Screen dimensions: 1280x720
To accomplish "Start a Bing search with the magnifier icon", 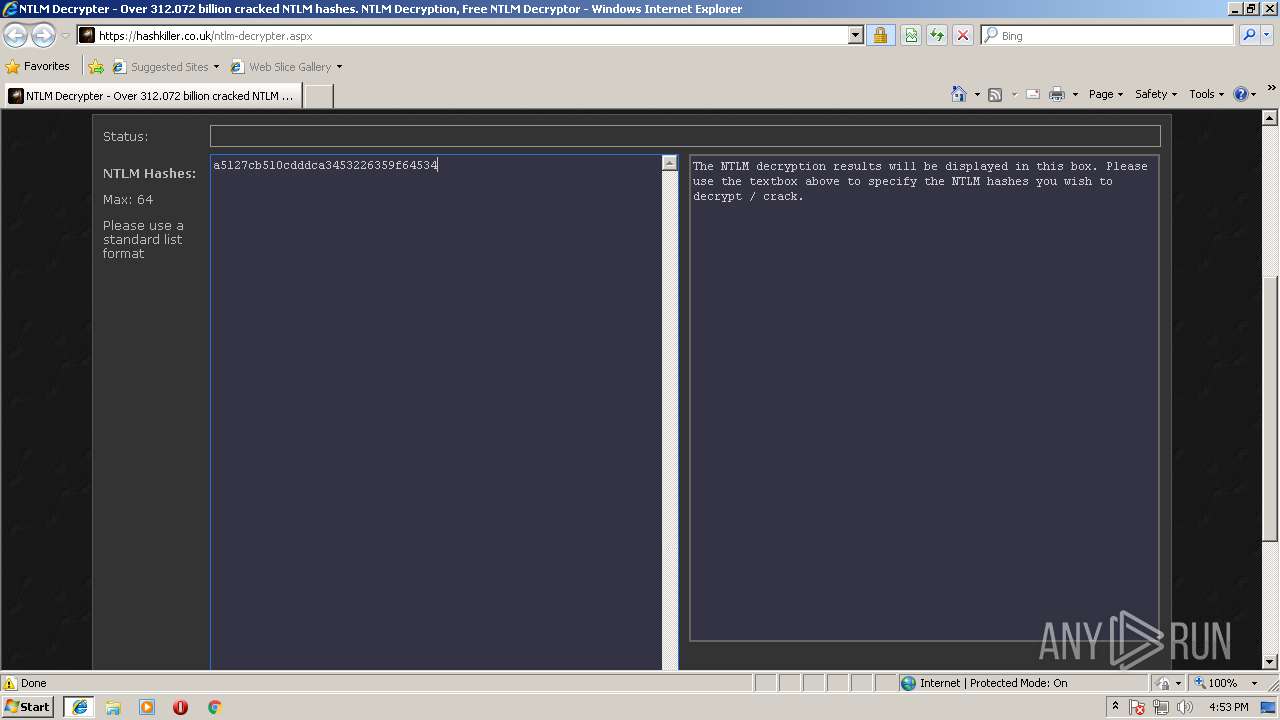I will [1249, 35].
